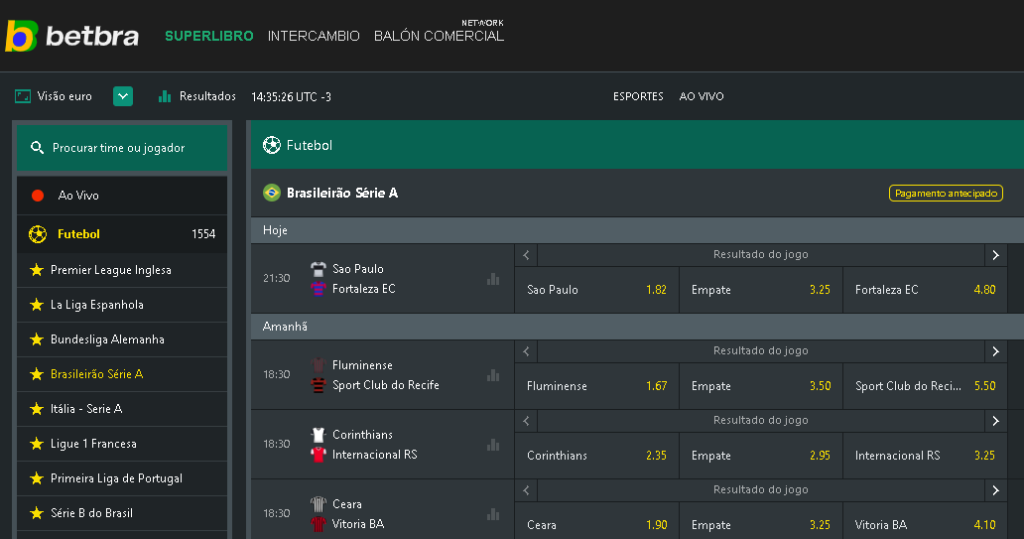Click star icon beside Premier League Inglesa
1024x539 pixels.
click(37, 270)
